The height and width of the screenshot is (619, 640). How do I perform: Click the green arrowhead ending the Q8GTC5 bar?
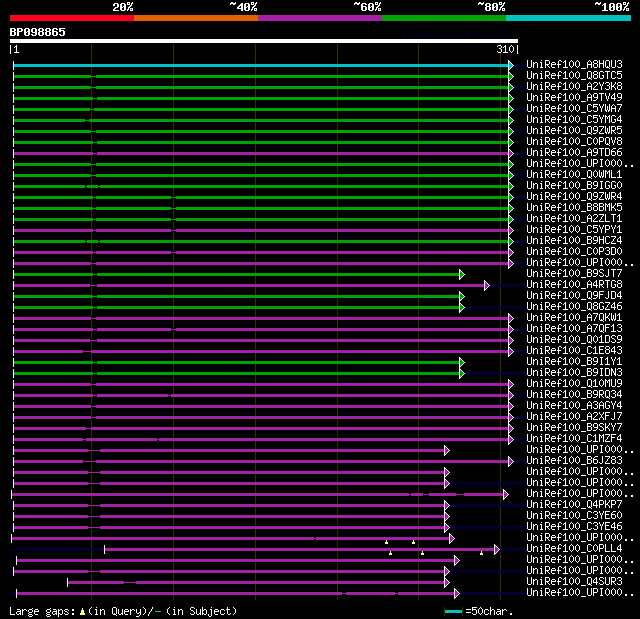point(511,76)
